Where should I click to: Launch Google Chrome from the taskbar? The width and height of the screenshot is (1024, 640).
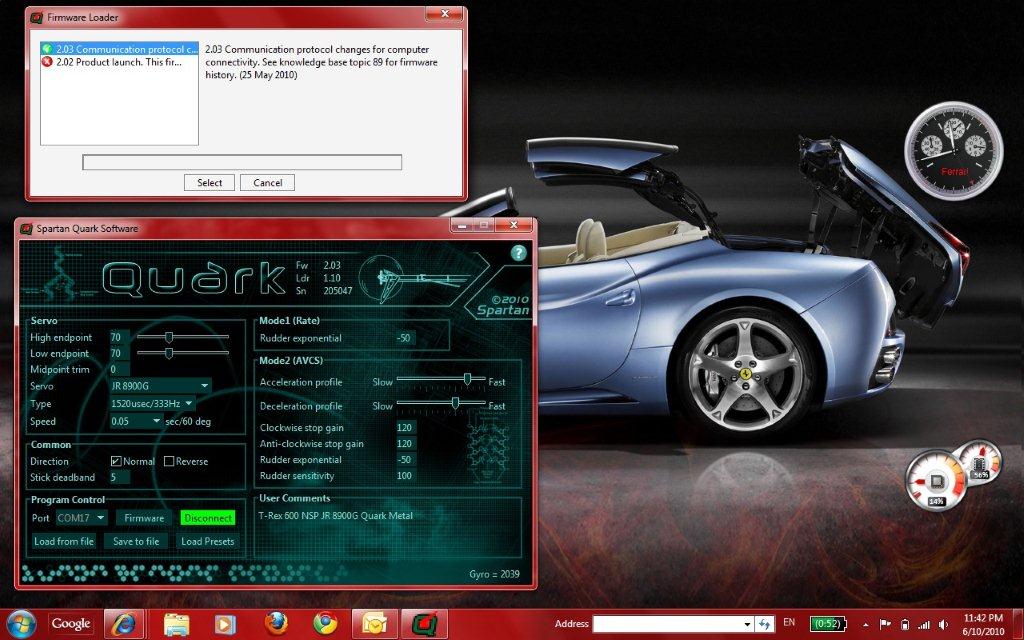click(325, 624)
